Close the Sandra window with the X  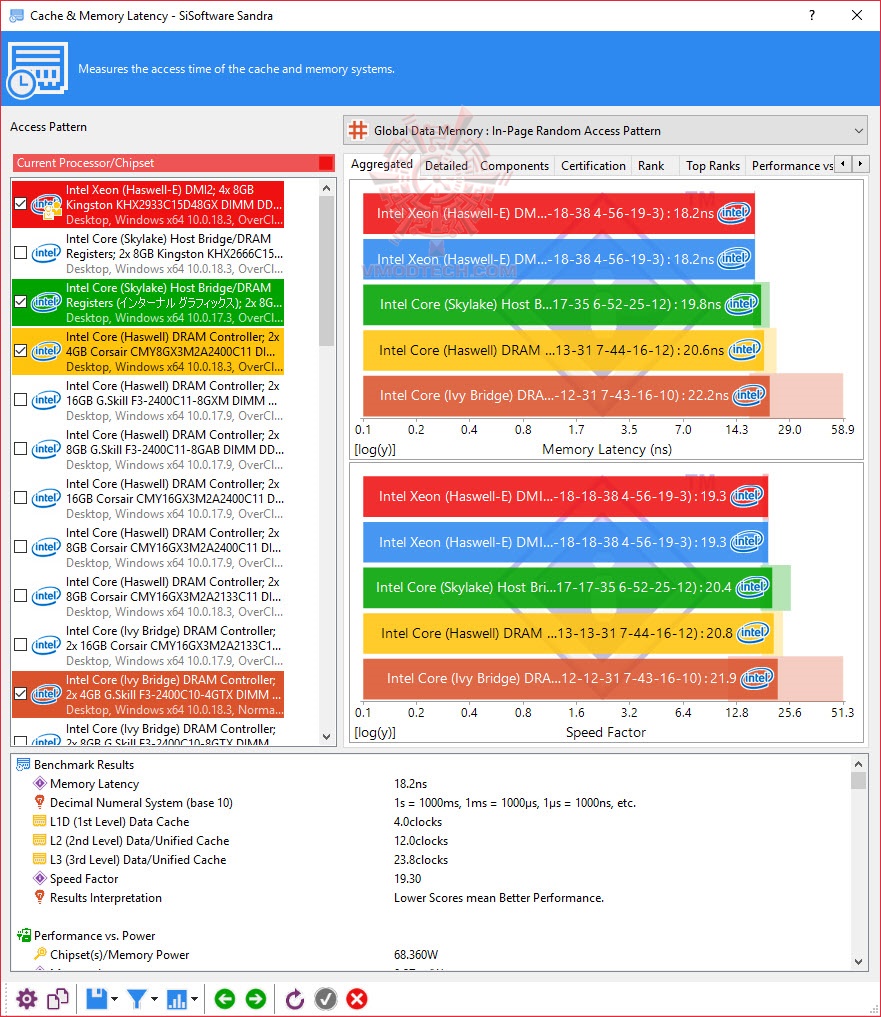[857, 15]
